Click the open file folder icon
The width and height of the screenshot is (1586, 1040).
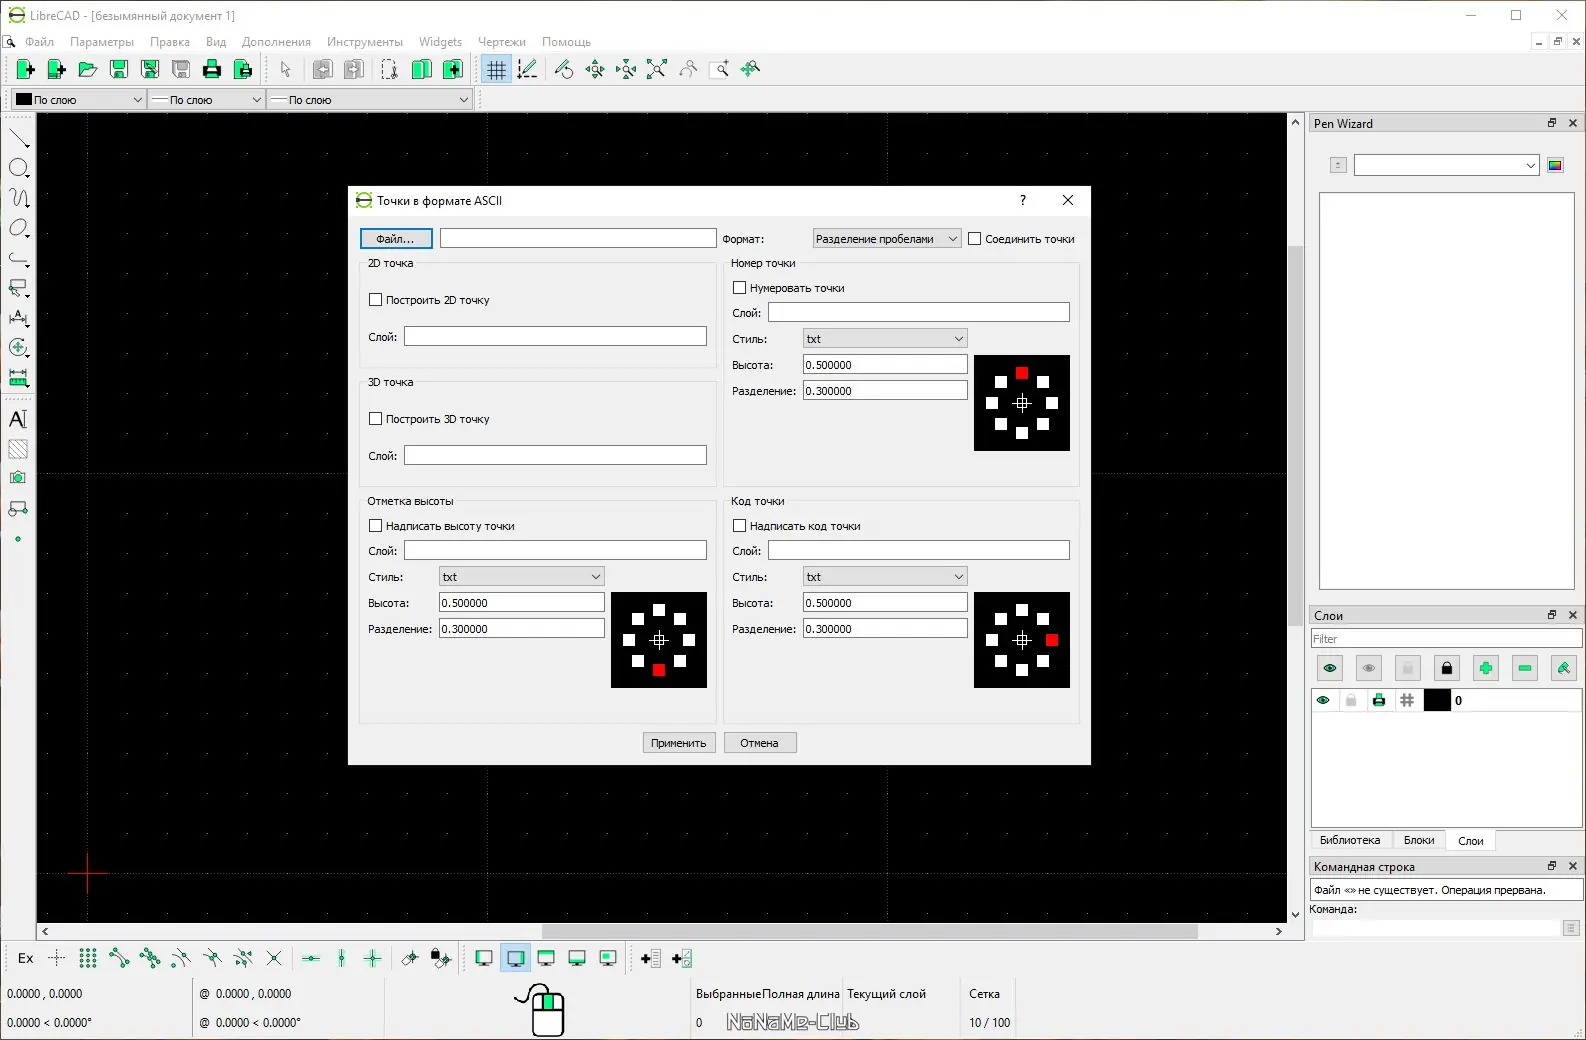coord(88,69)
